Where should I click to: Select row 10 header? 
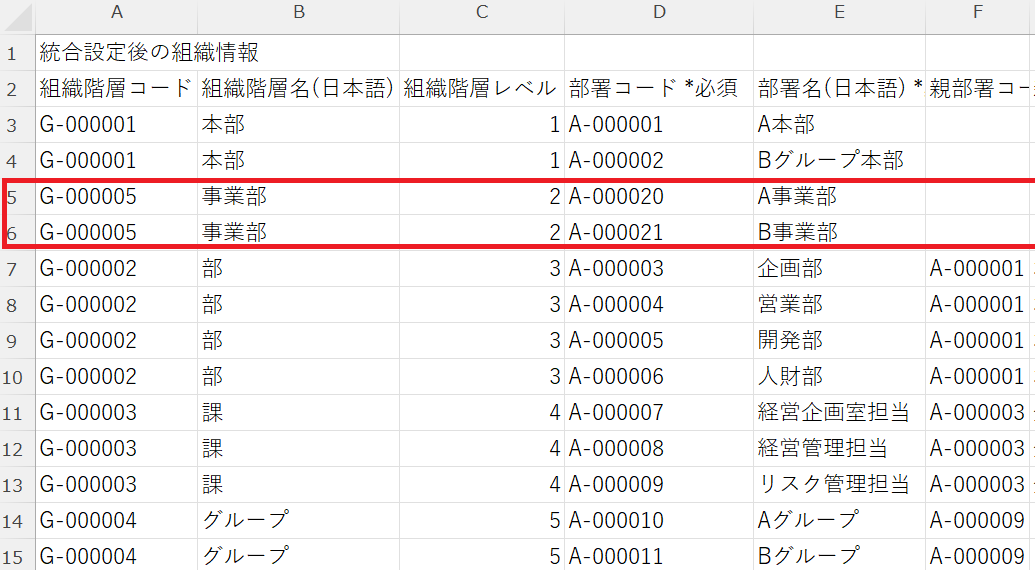click(17, 377)
